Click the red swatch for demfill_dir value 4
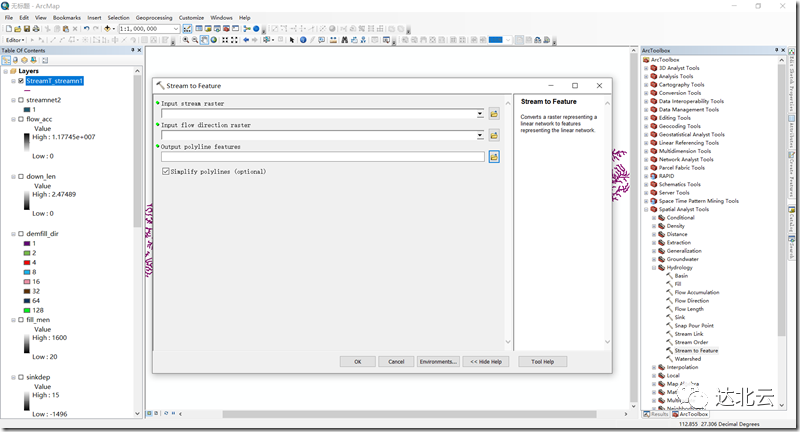This screenshot has width=800, height=432. pyautogui.click(x=27, y=263)
